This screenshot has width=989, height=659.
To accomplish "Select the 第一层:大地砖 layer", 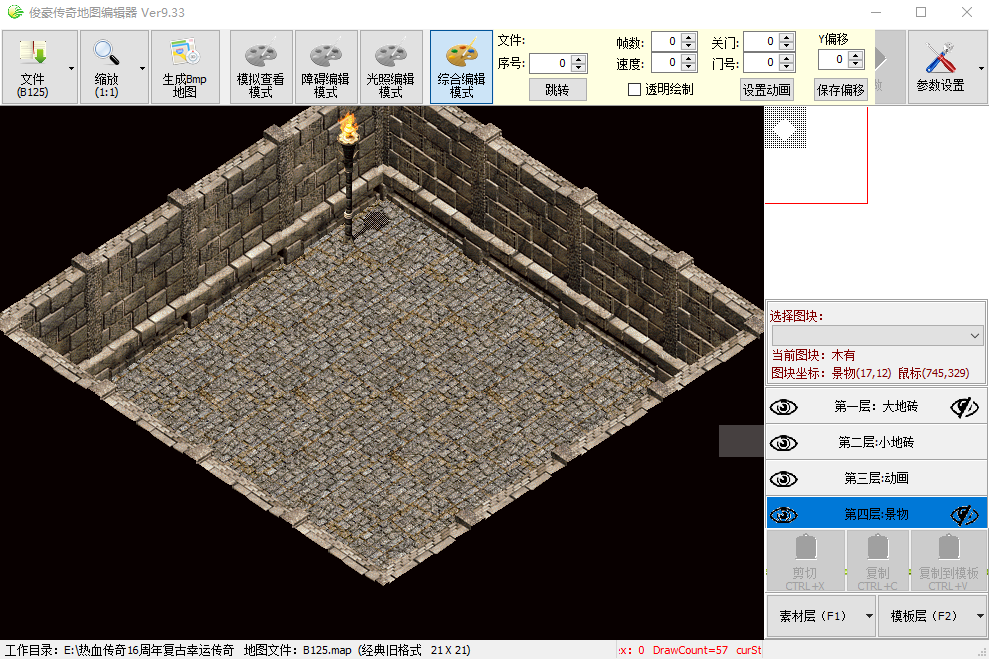I will [x=876, y=407].
